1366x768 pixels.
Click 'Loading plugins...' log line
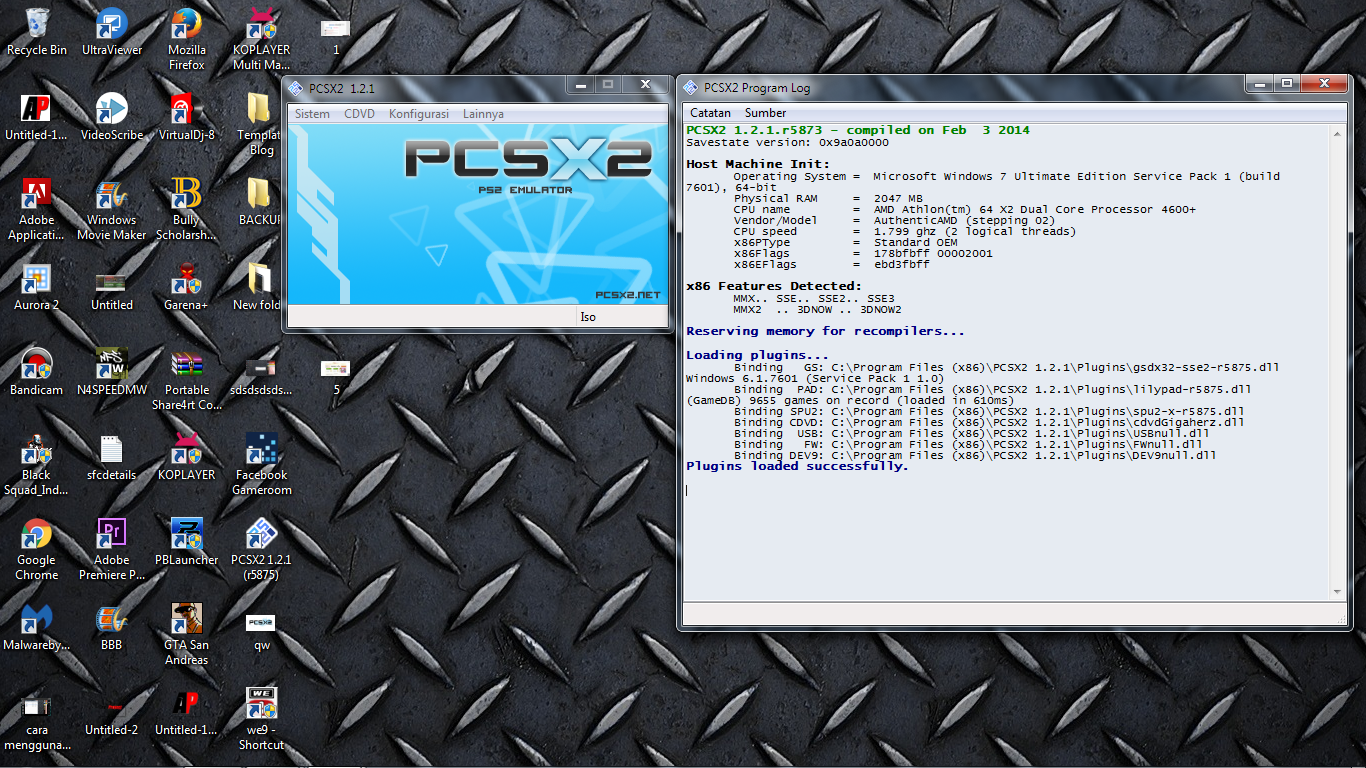click(757, 355)
